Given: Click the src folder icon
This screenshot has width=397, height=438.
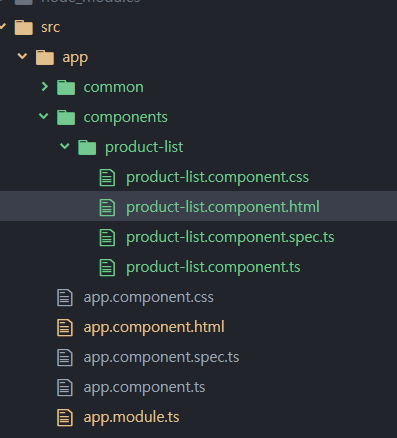Looking at the screenshot, I should (24, 27).
